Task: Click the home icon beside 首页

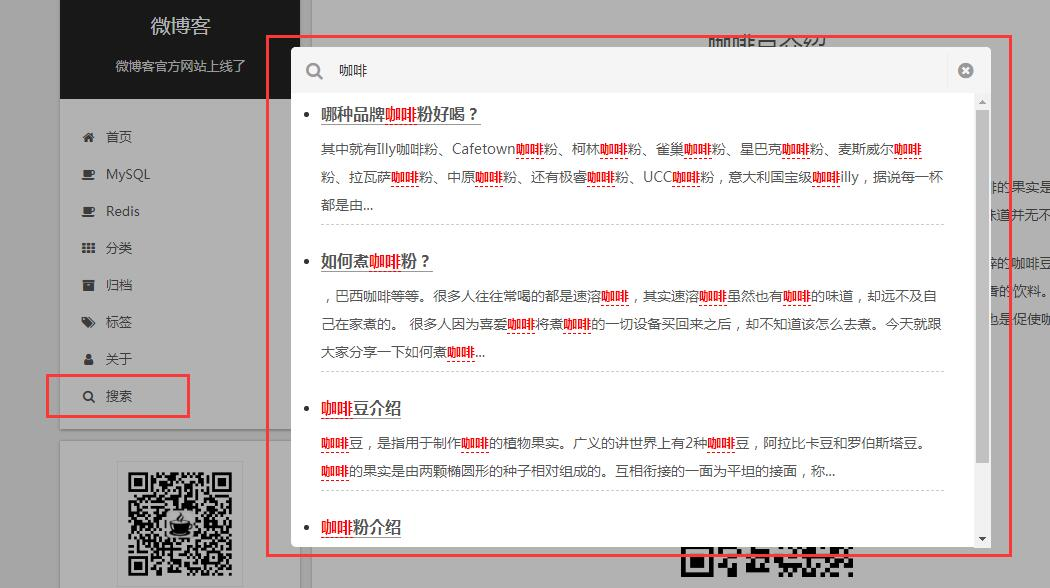Action: click(x=88, y=137)
